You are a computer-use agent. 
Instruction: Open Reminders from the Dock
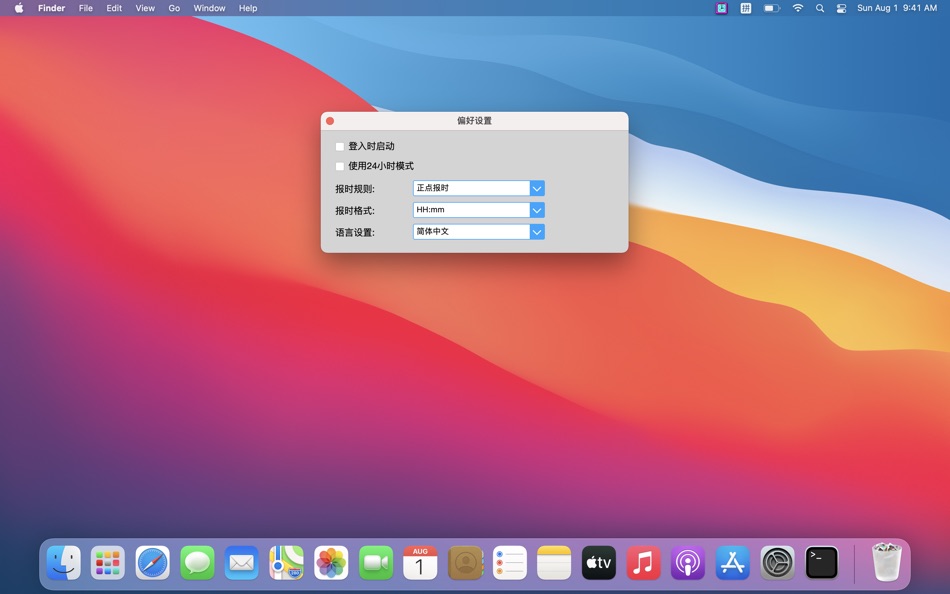pyautogui.click(x=510, y=563)
